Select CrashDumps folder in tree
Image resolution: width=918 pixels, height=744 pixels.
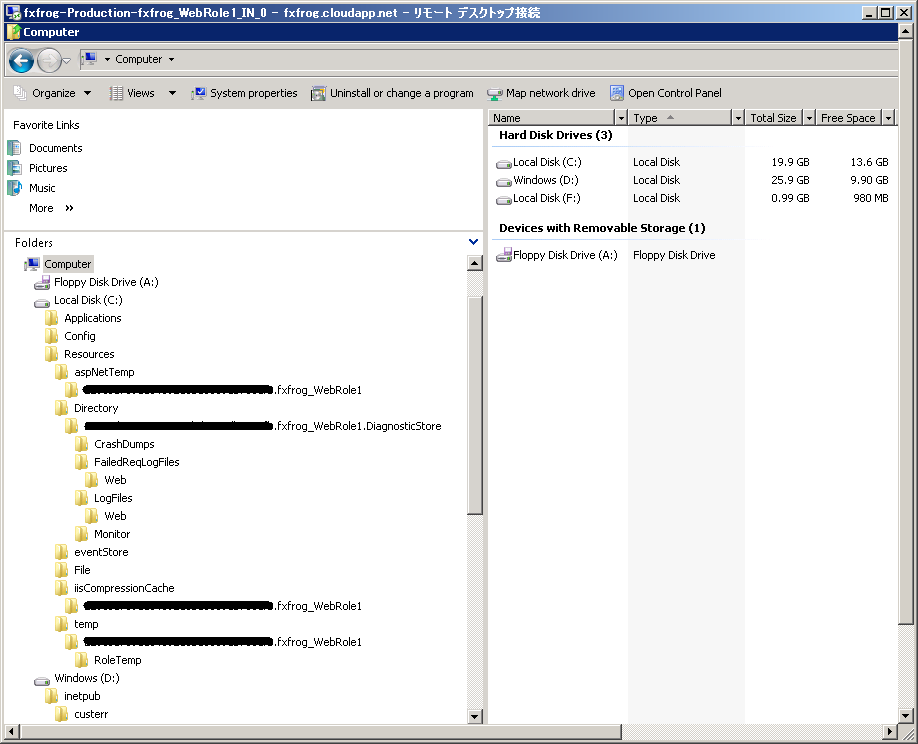(124, 444)
